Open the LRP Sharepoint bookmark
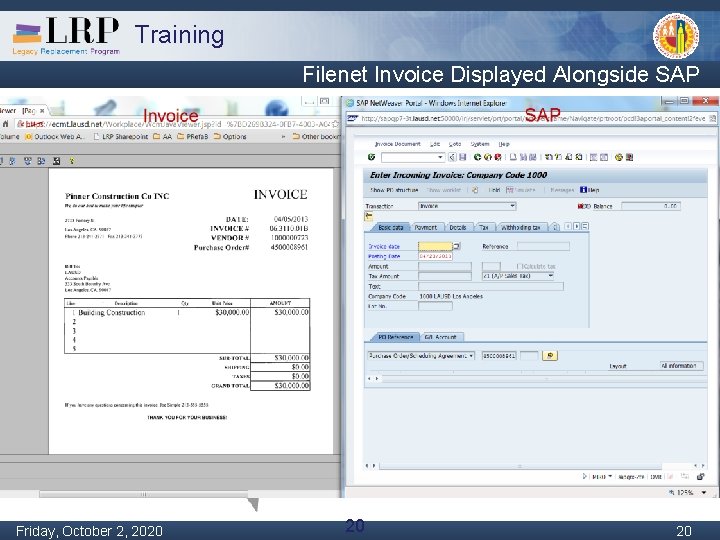 pos(120,136)
